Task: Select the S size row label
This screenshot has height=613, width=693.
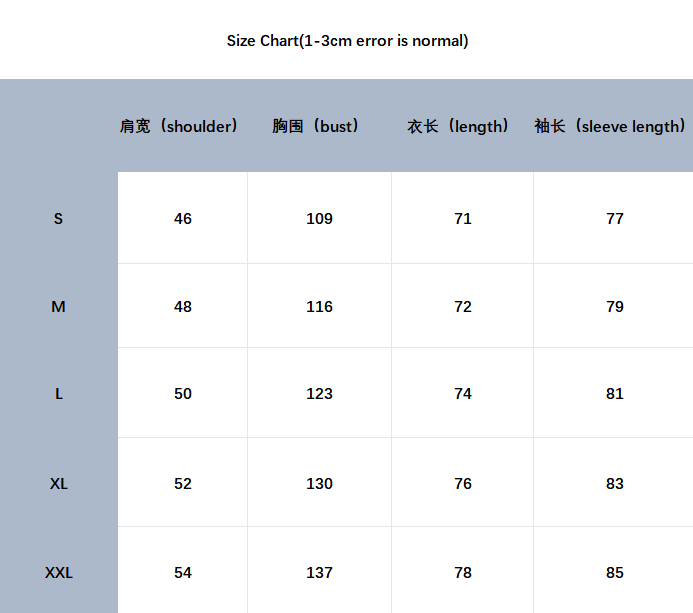Action: 58,219
